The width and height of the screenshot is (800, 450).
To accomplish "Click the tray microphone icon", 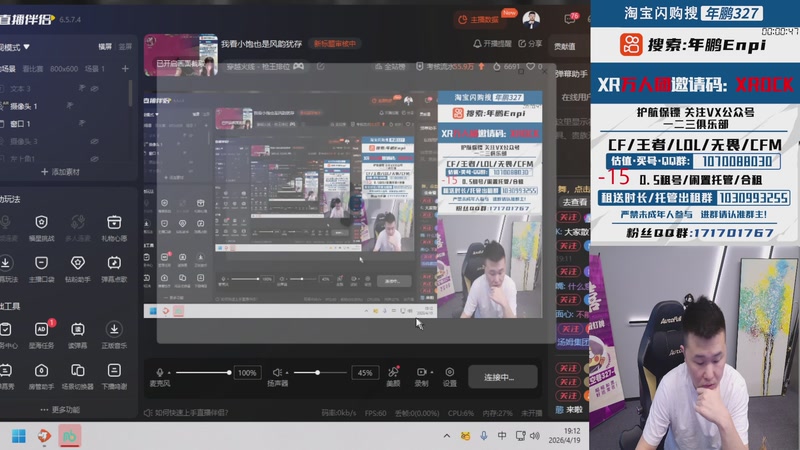I will [x=484, y=436].
